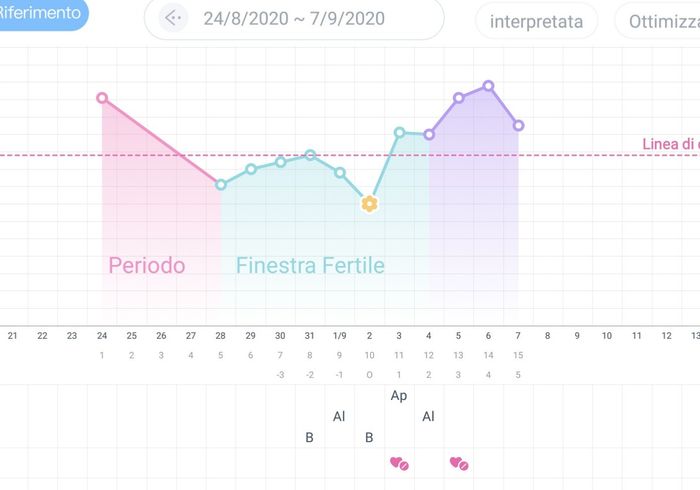700x490 pixels.
Task: Click the heart icon under day 3
Action: click(x=399, y=463)
